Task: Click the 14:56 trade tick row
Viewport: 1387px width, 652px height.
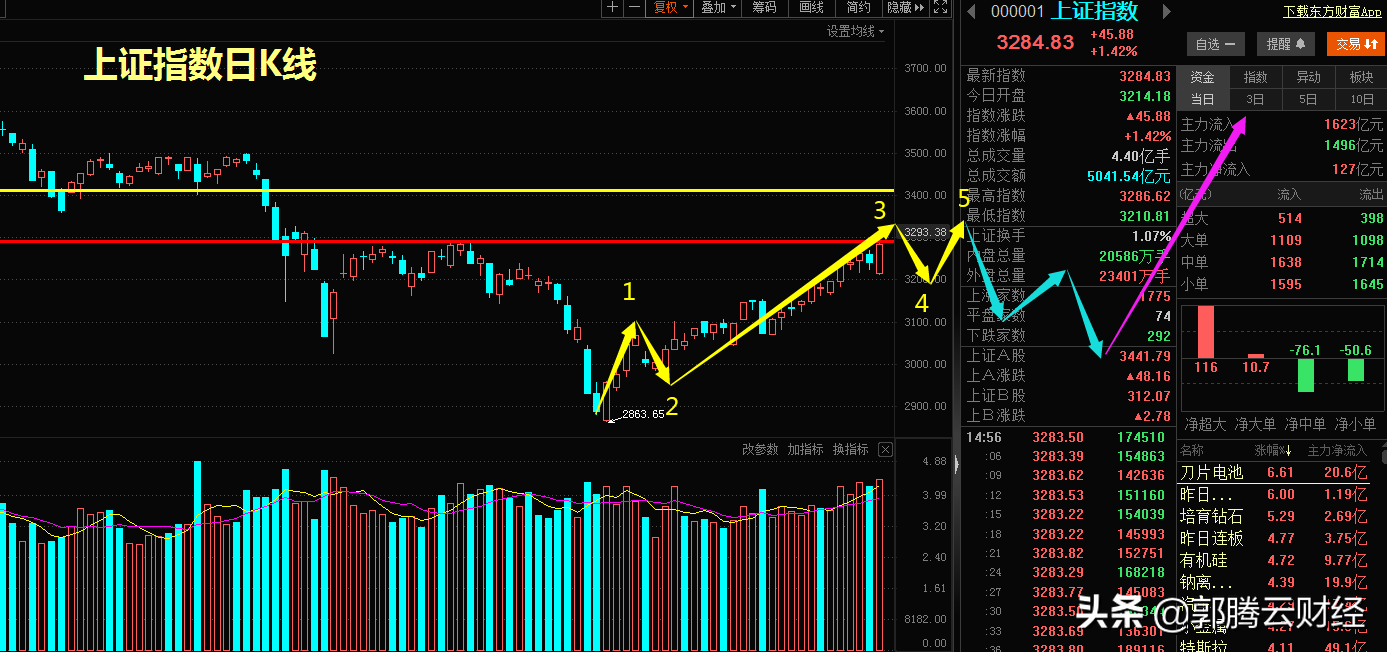Action: pyautogui.click(x=1068, y=437)
